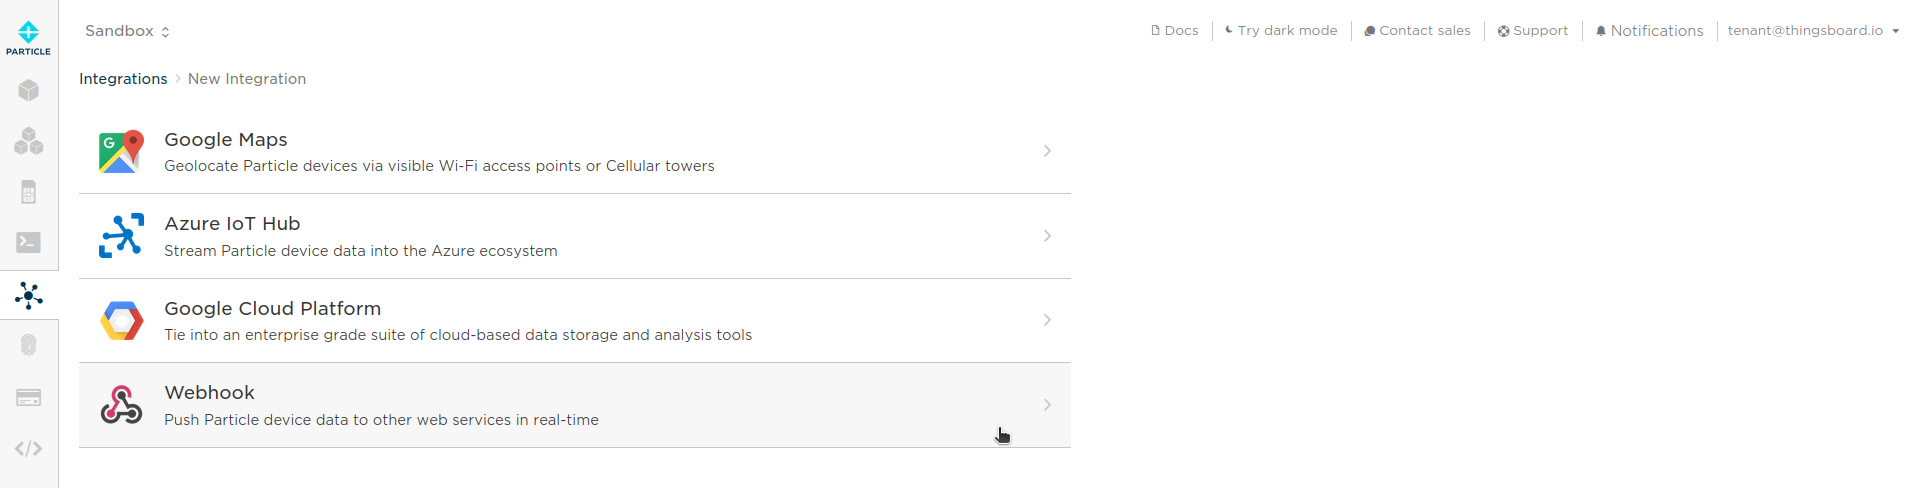Open the Docs link
The image size is (1919, 488).
pos(1175,31)
